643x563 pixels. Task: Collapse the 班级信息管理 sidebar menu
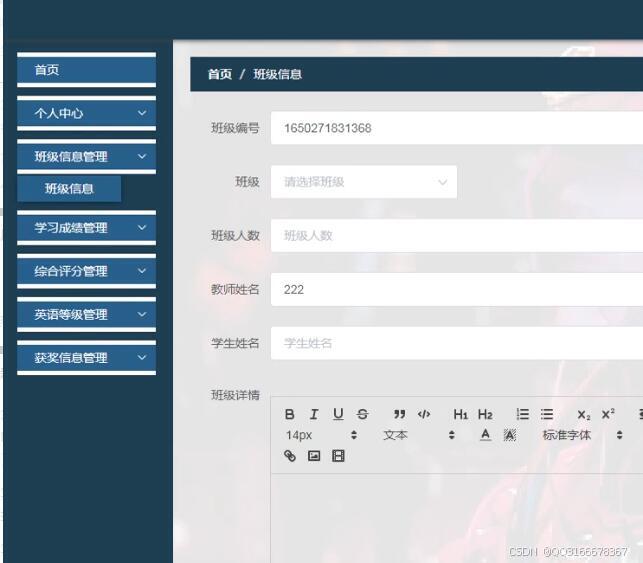pos(87,156)
